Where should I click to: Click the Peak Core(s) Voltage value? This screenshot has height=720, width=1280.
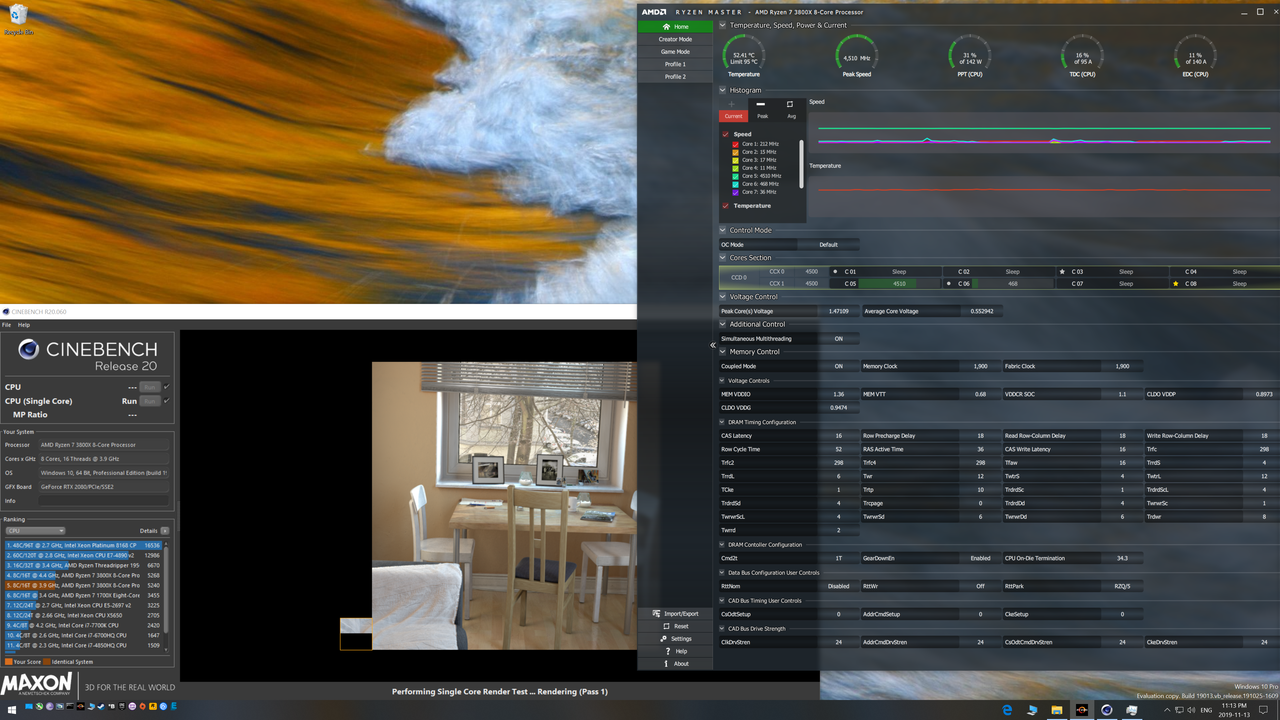point(838,311)
